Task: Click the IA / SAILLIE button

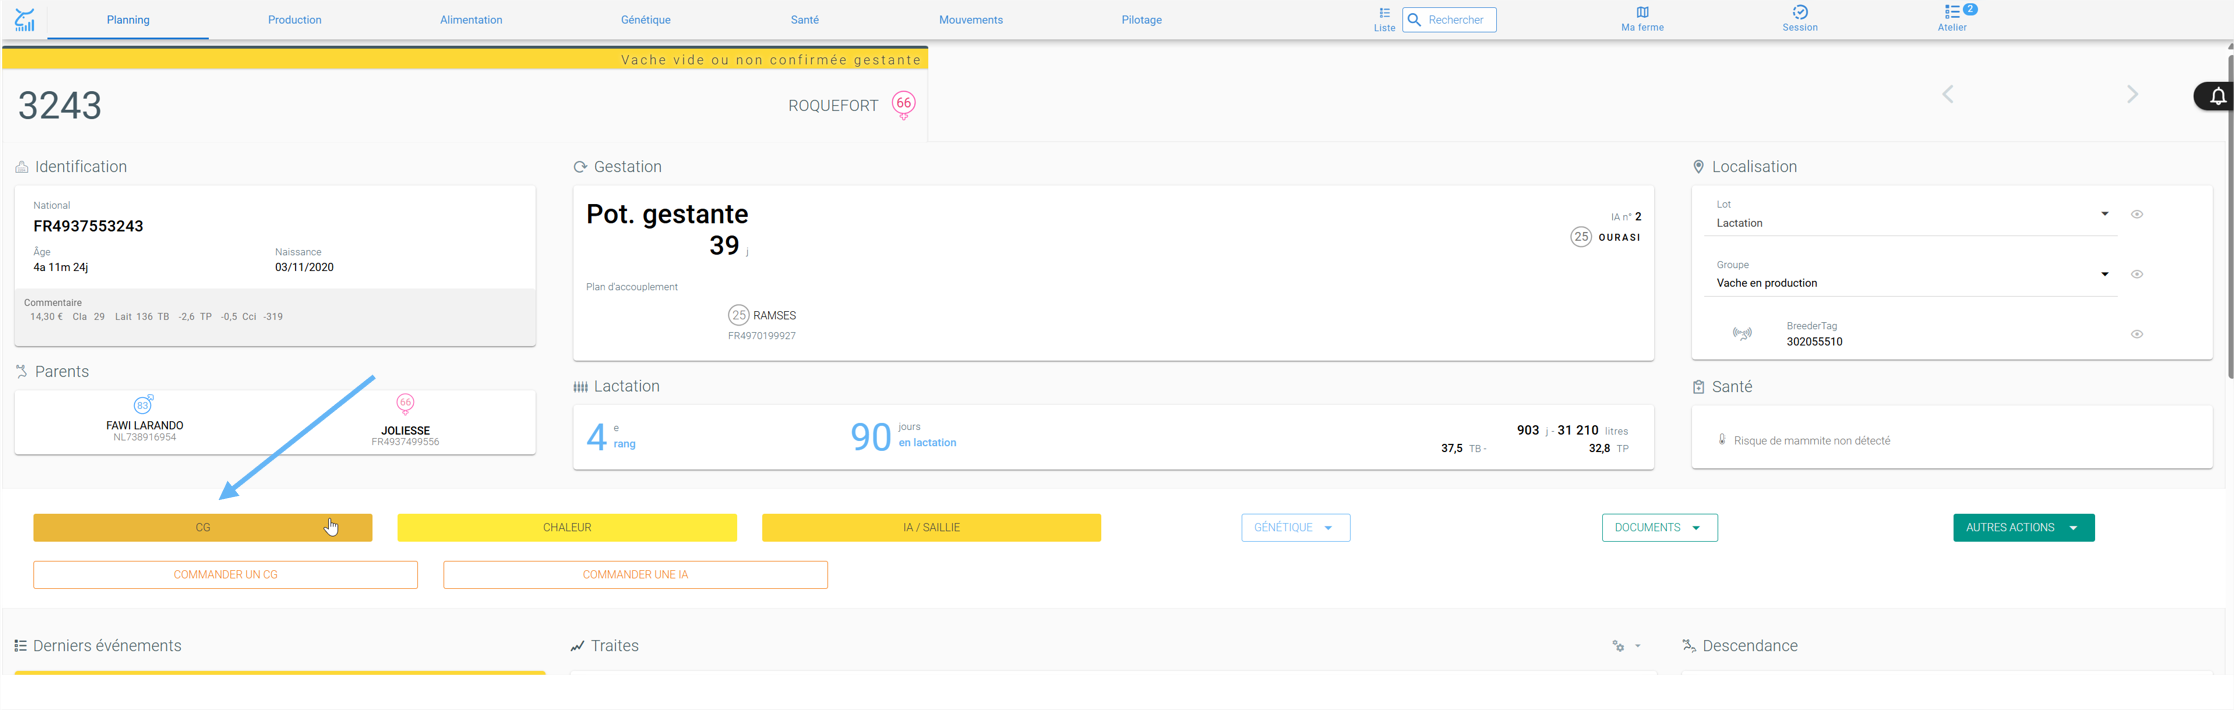Action: pos(931,527)
